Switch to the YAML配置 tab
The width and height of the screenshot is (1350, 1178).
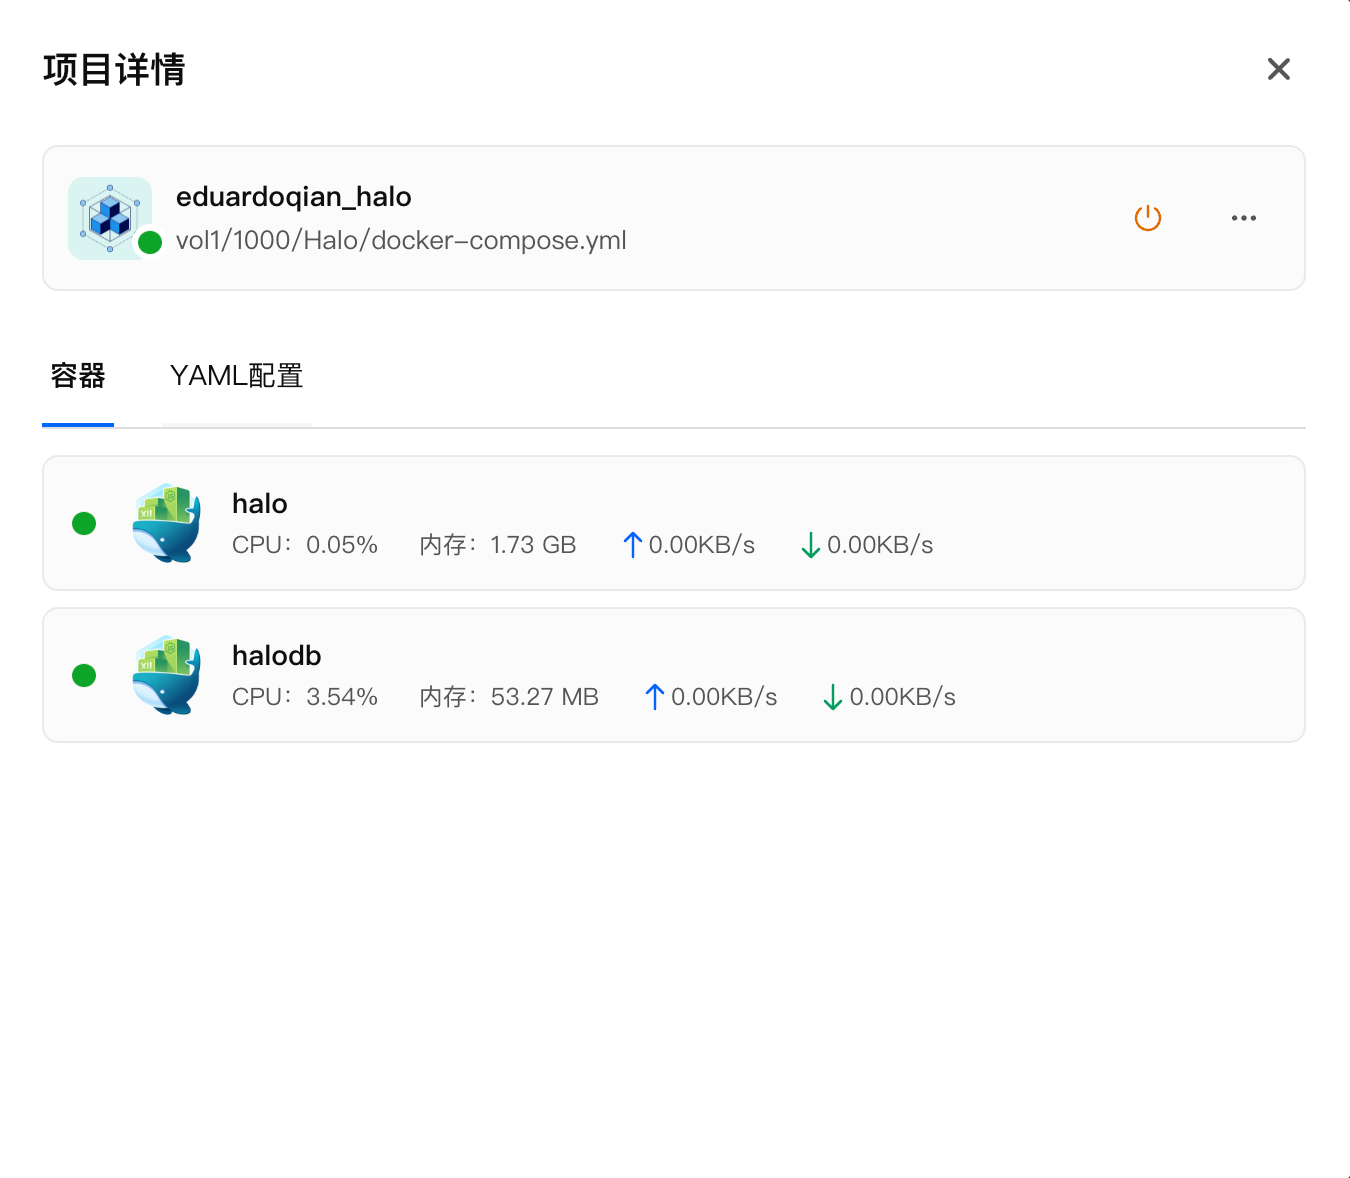click(237, 376)
